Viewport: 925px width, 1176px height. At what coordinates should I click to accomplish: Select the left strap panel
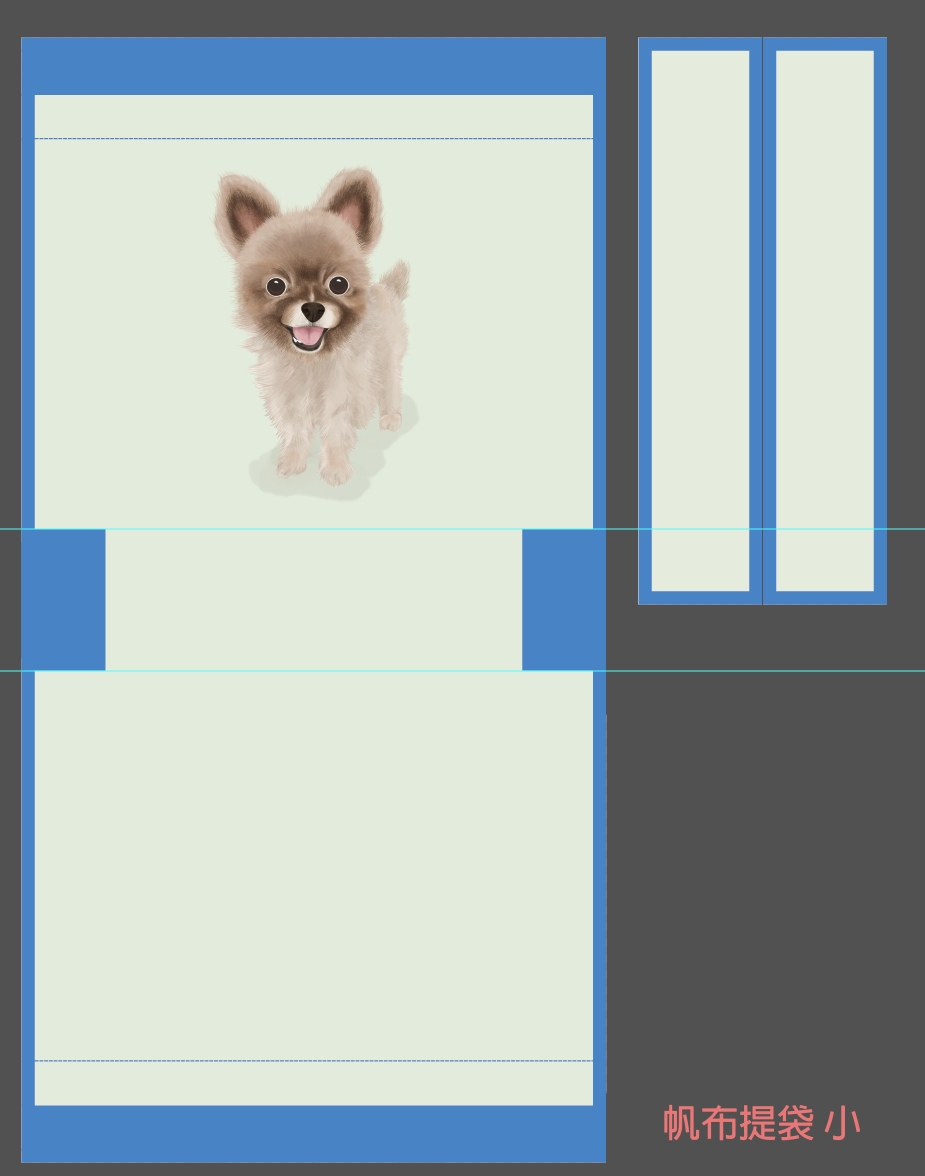pos(700,320)
